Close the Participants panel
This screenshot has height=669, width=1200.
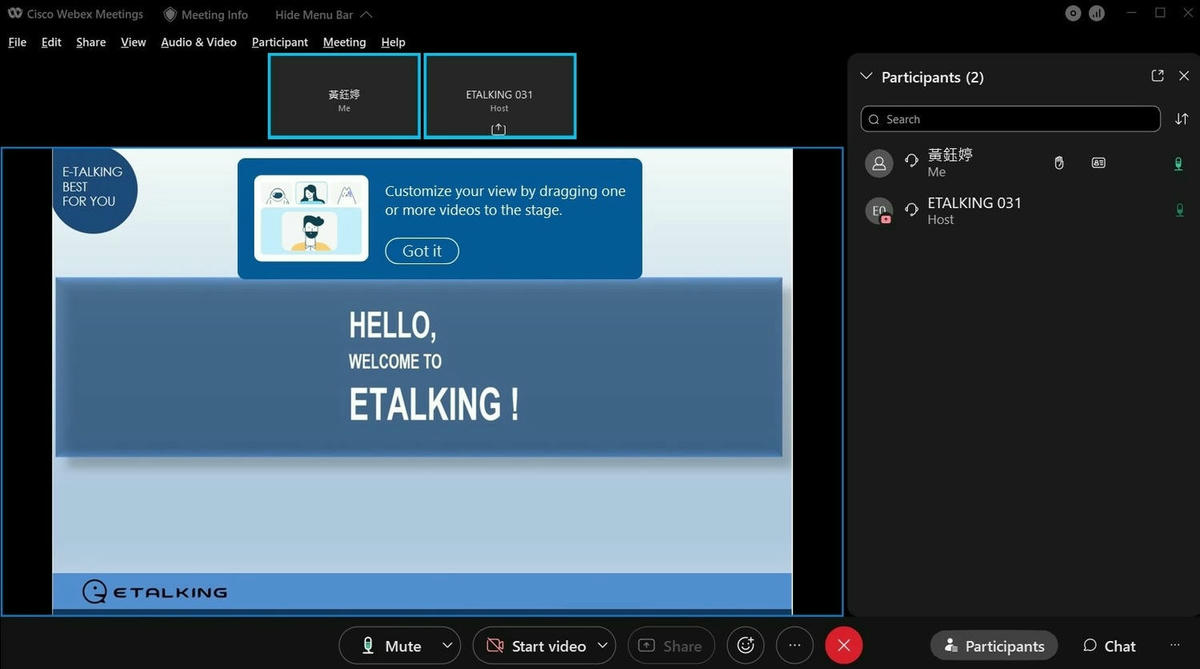pos(1184,76)
